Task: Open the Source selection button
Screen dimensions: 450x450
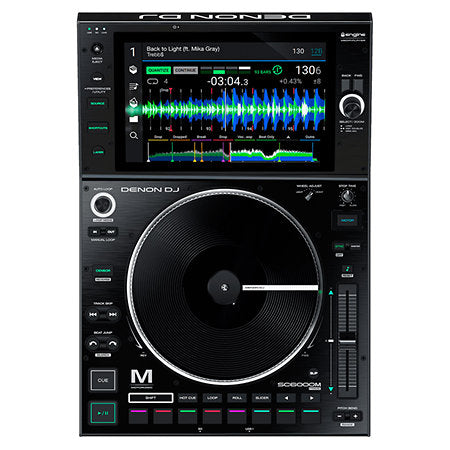Action: click(98, 104)
